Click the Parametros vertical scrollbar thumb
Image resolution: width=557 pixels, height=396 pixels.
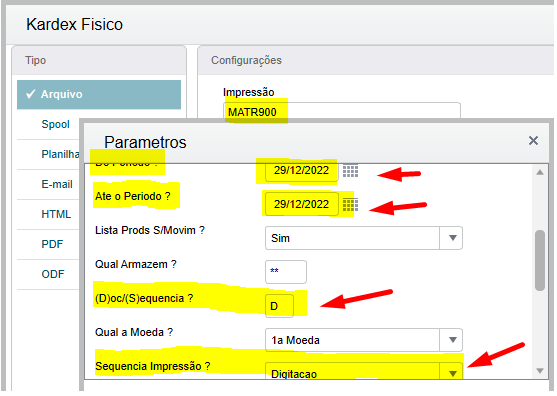[540, 261]
